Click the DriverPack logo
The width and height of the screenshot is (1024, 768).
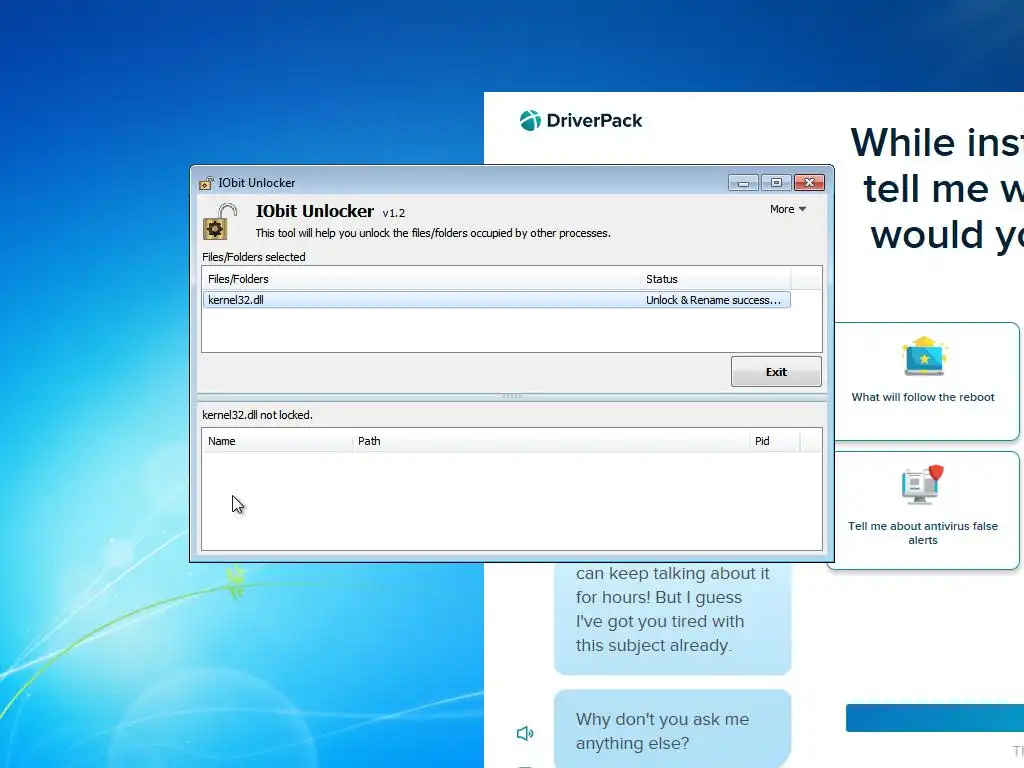click(581, 120)
